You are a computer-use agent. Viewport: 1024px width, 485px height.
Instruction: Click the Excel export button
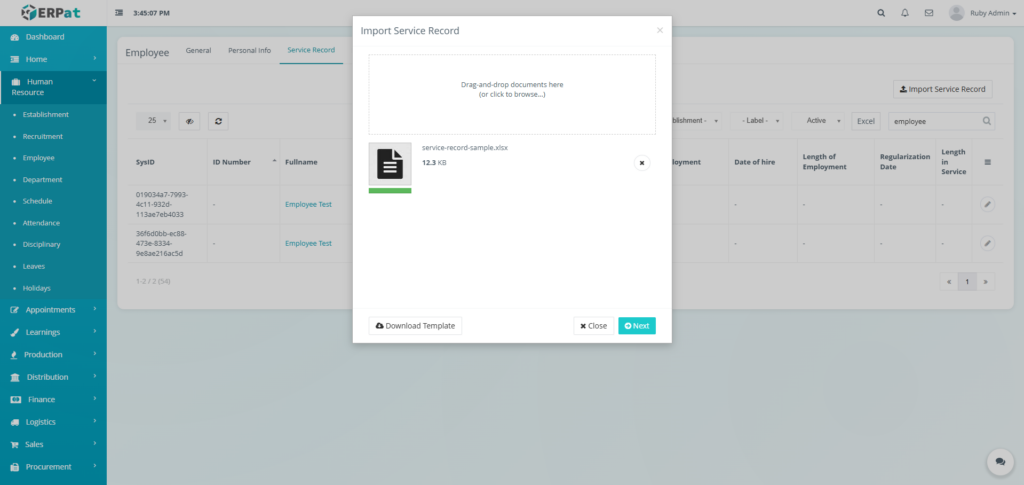(x=866, y=121)
